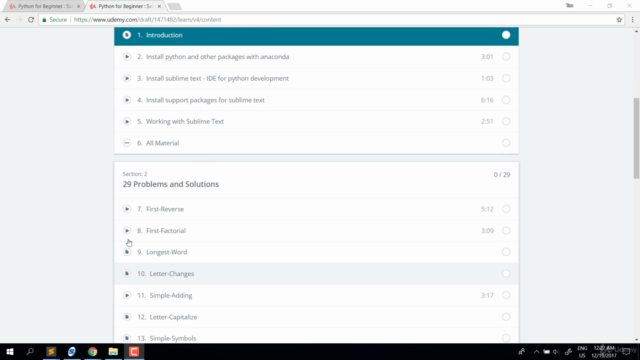Viewport: 640px width, 360px height.
Task: Toggle completion circle for Letter-Changes
Action: (506, 273)
